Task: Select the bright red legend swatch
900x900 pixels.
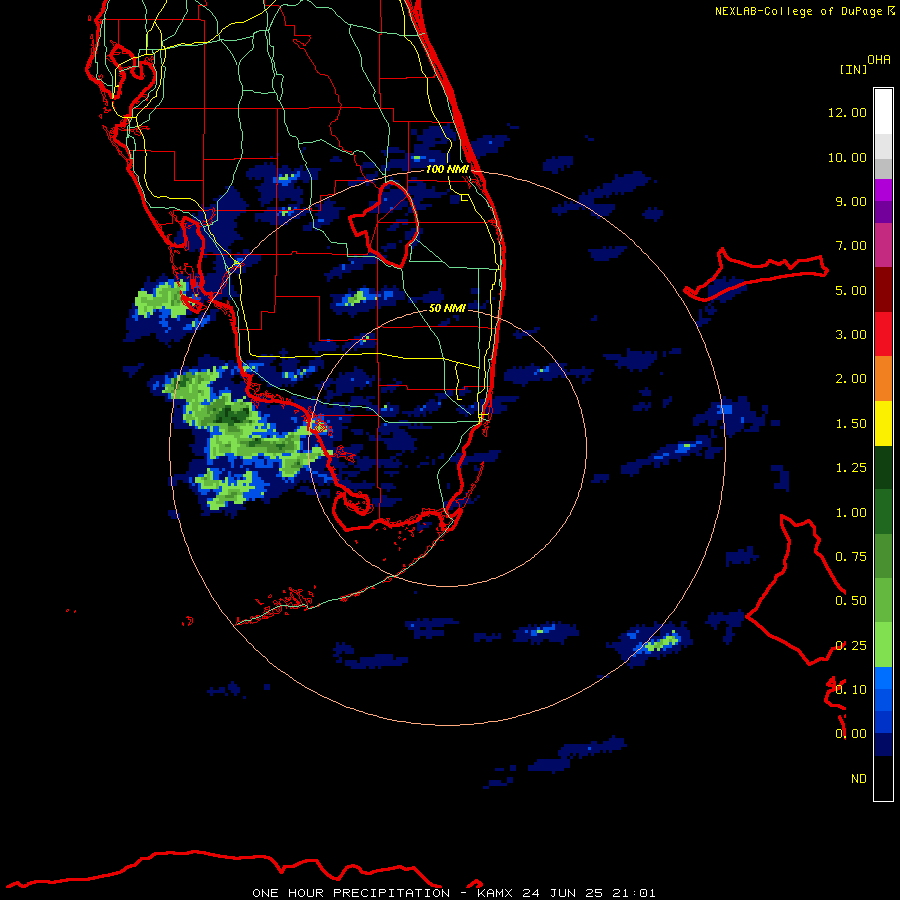Action: pyautogui.click(x=883, y=334)
